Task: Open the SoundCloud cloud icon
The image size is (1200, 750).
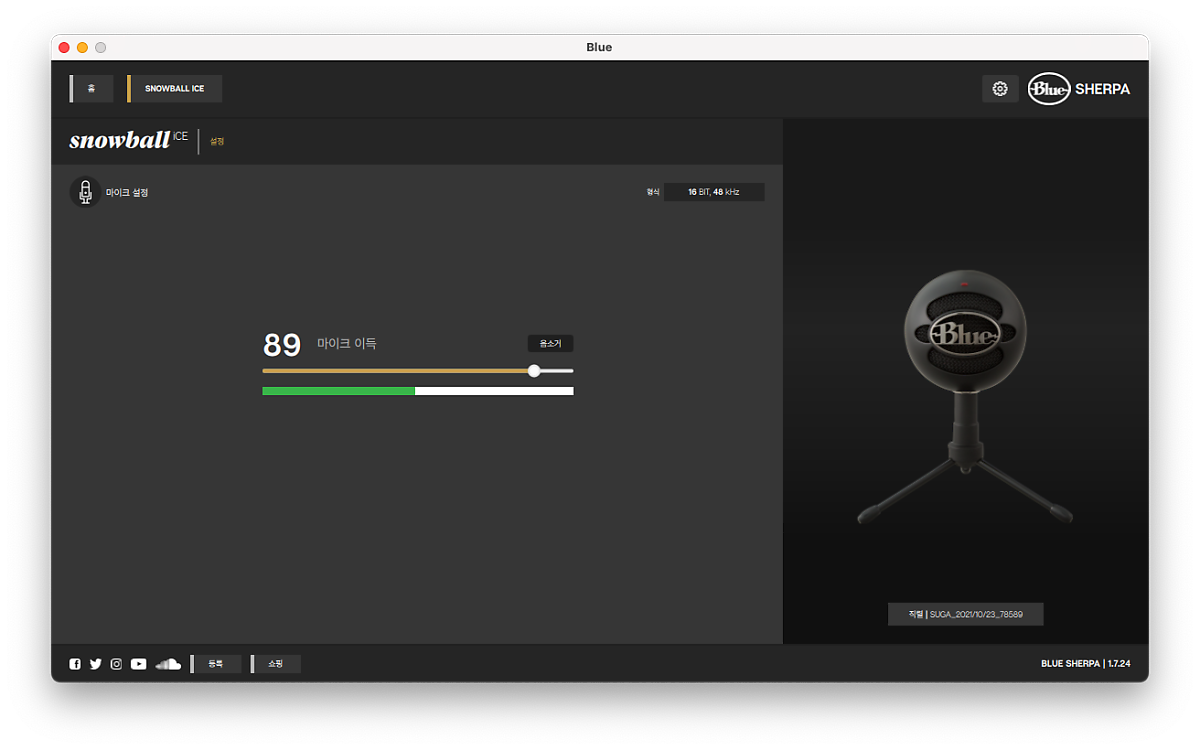Action: point(168,664)
